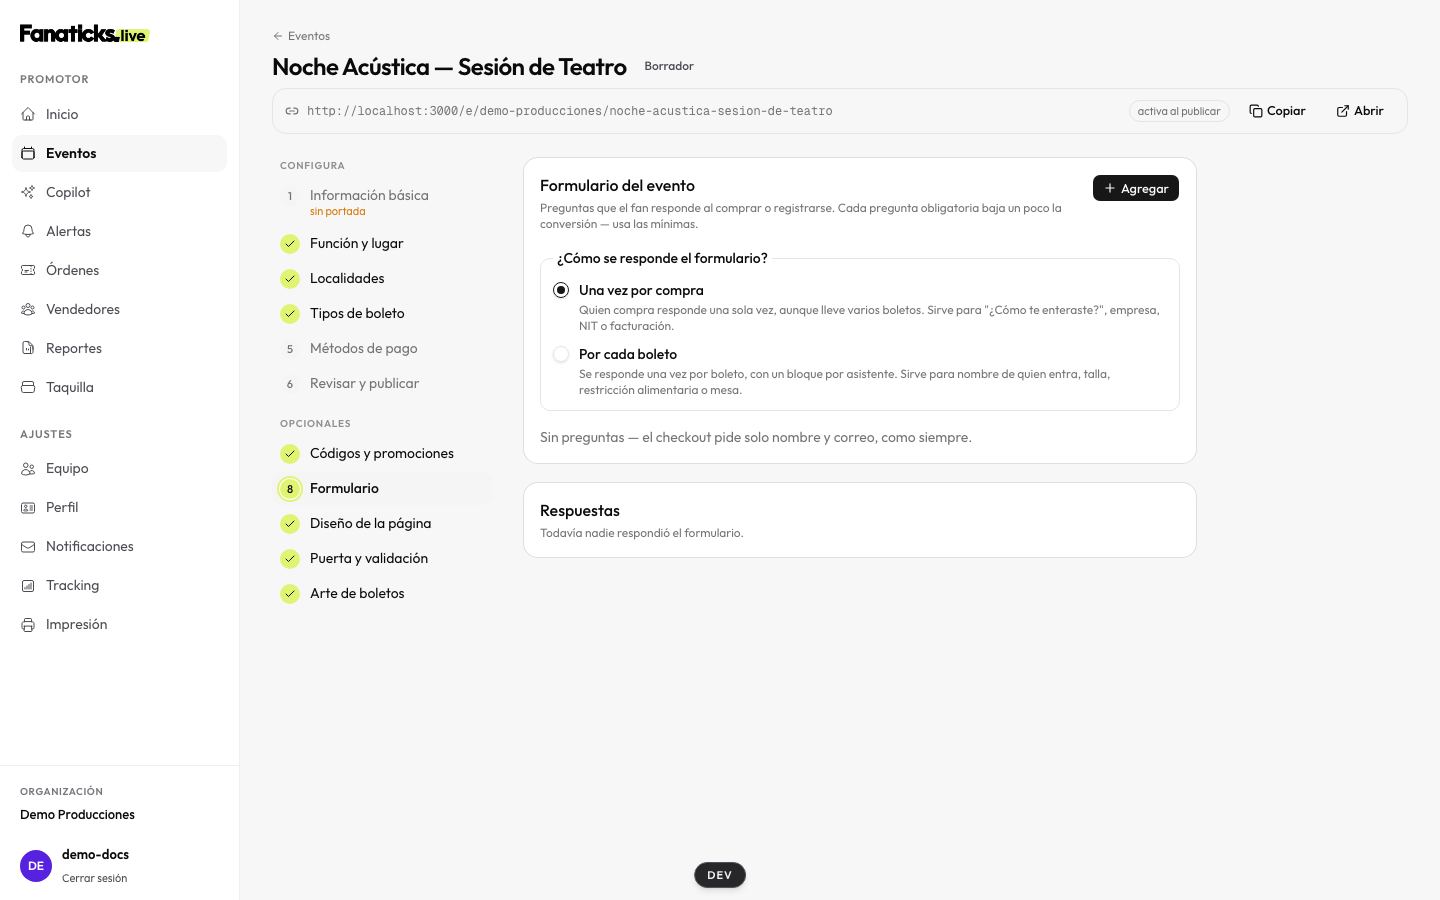This screenshot has width=1440, height=900.
Task: Click the Inicio home icon
Action: click(x=28, y=114)
